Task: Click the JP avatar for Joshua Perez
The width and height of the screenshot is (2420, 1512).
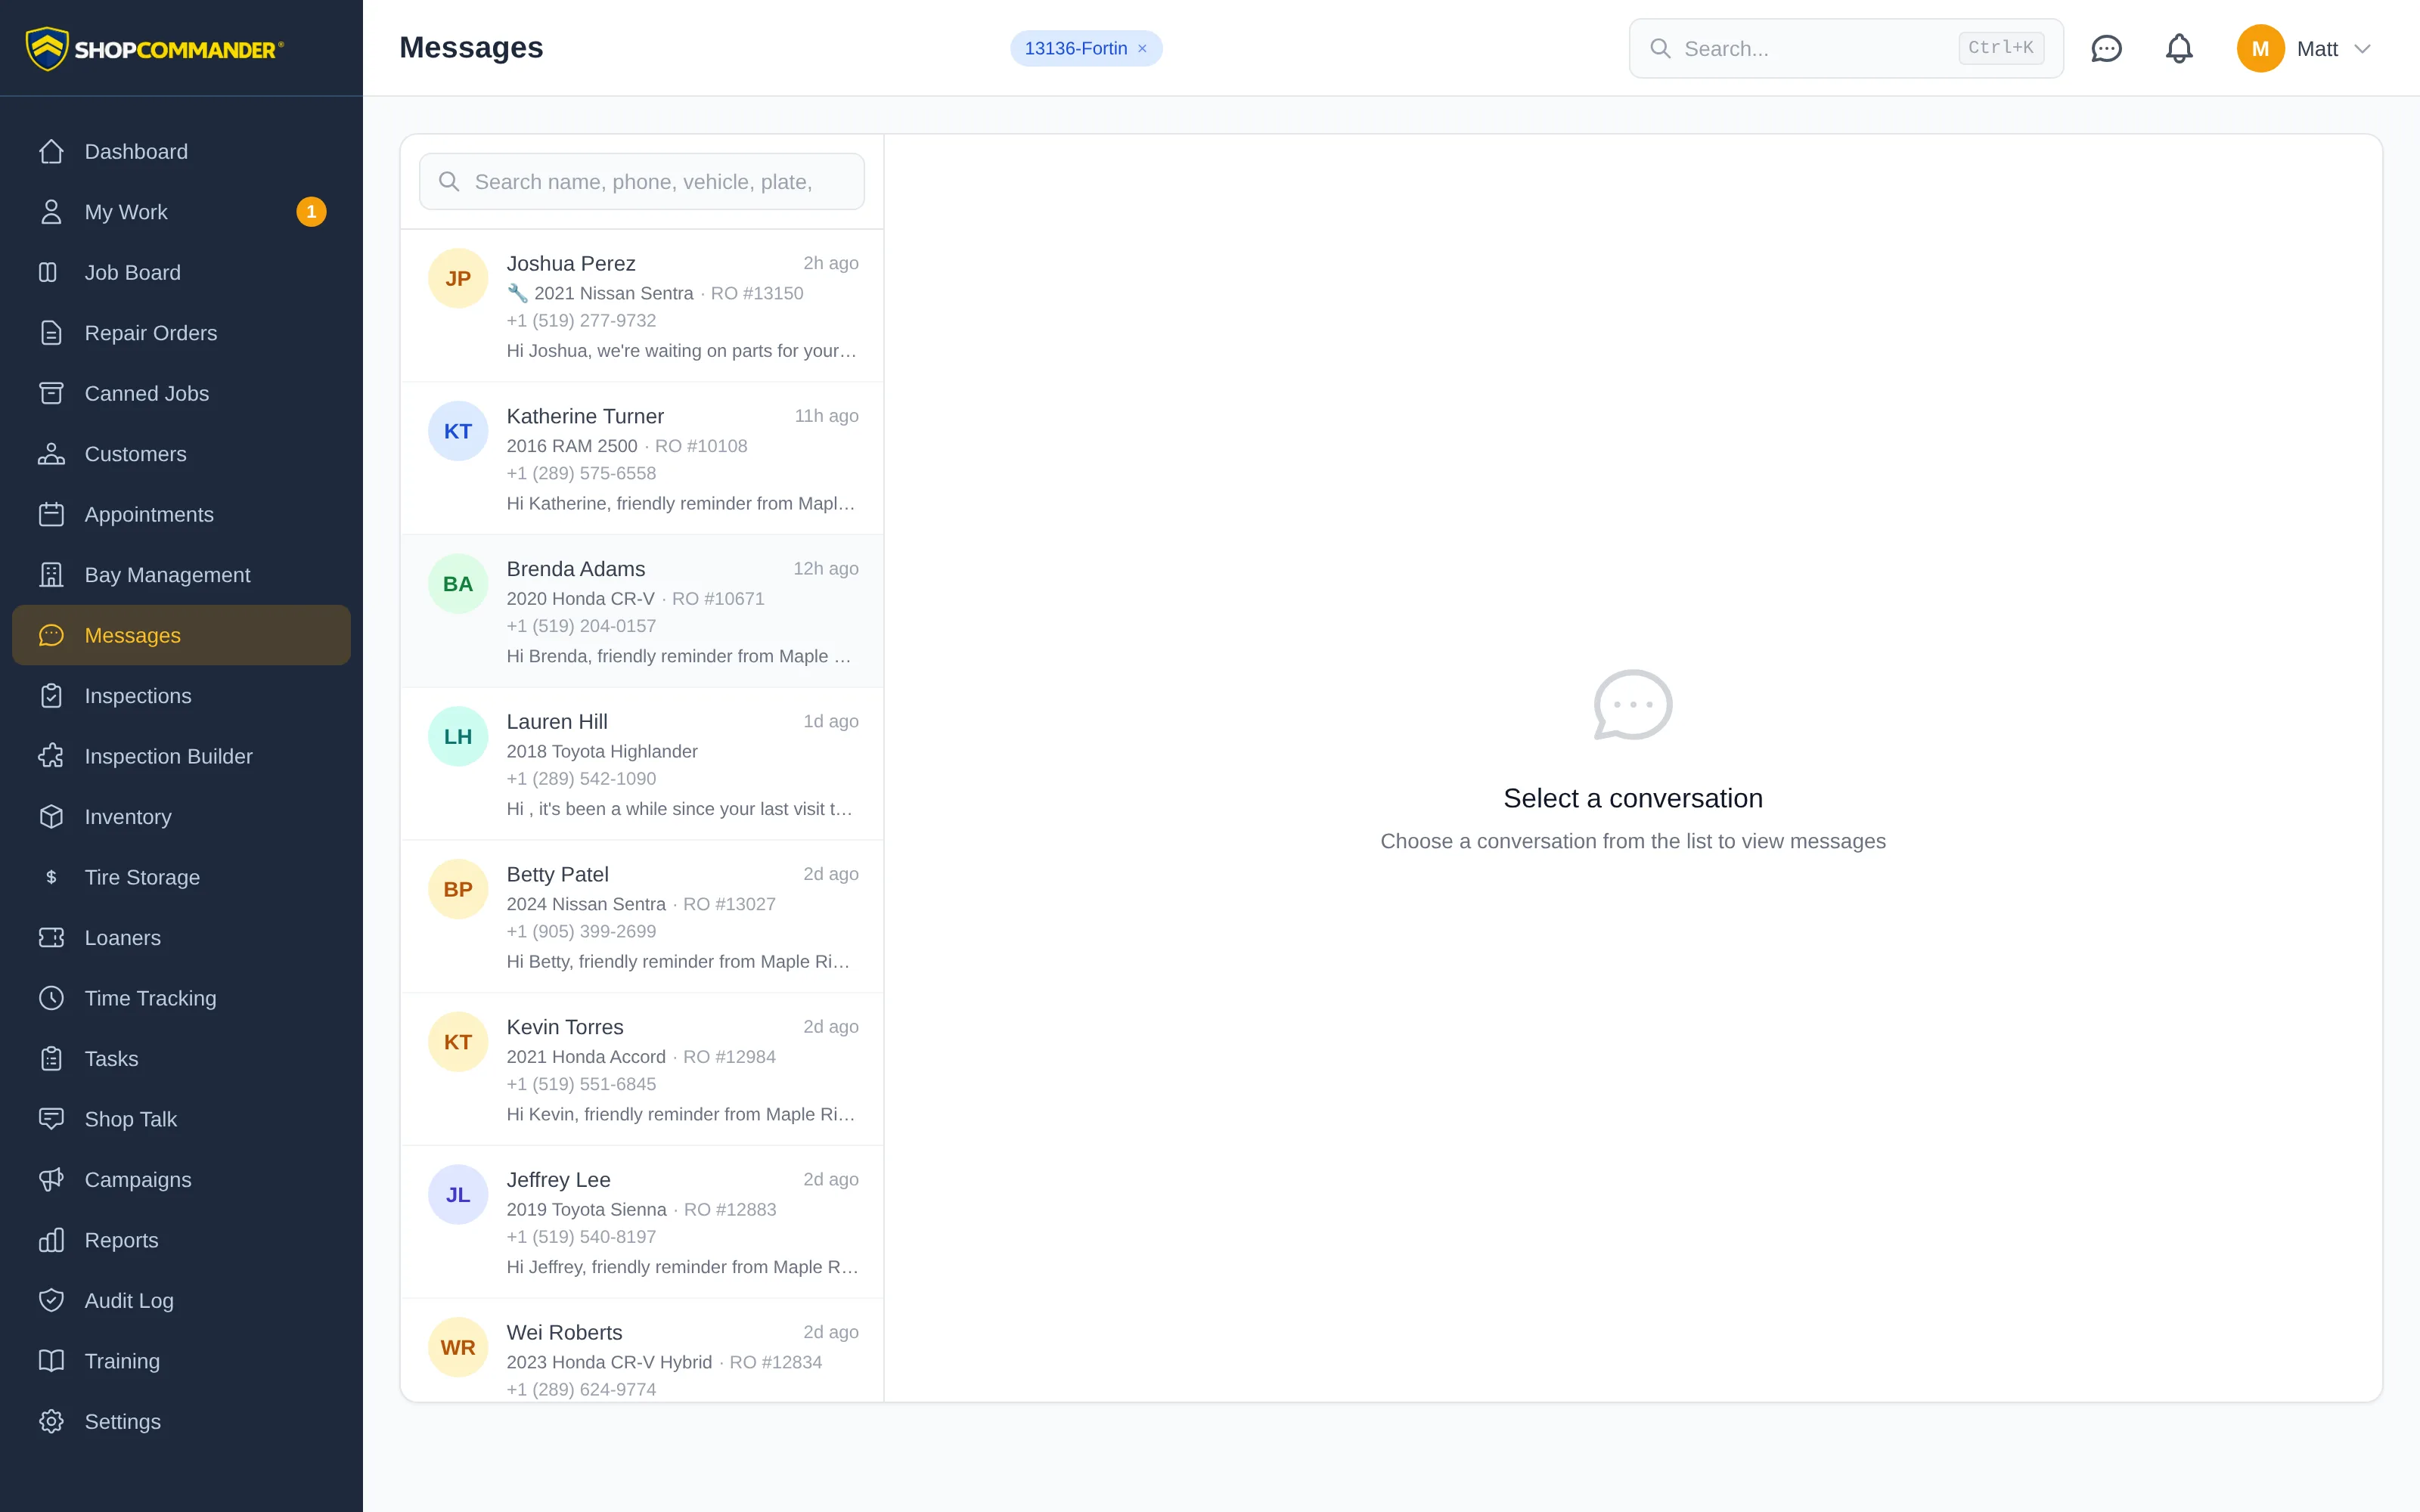Action: 458,279
